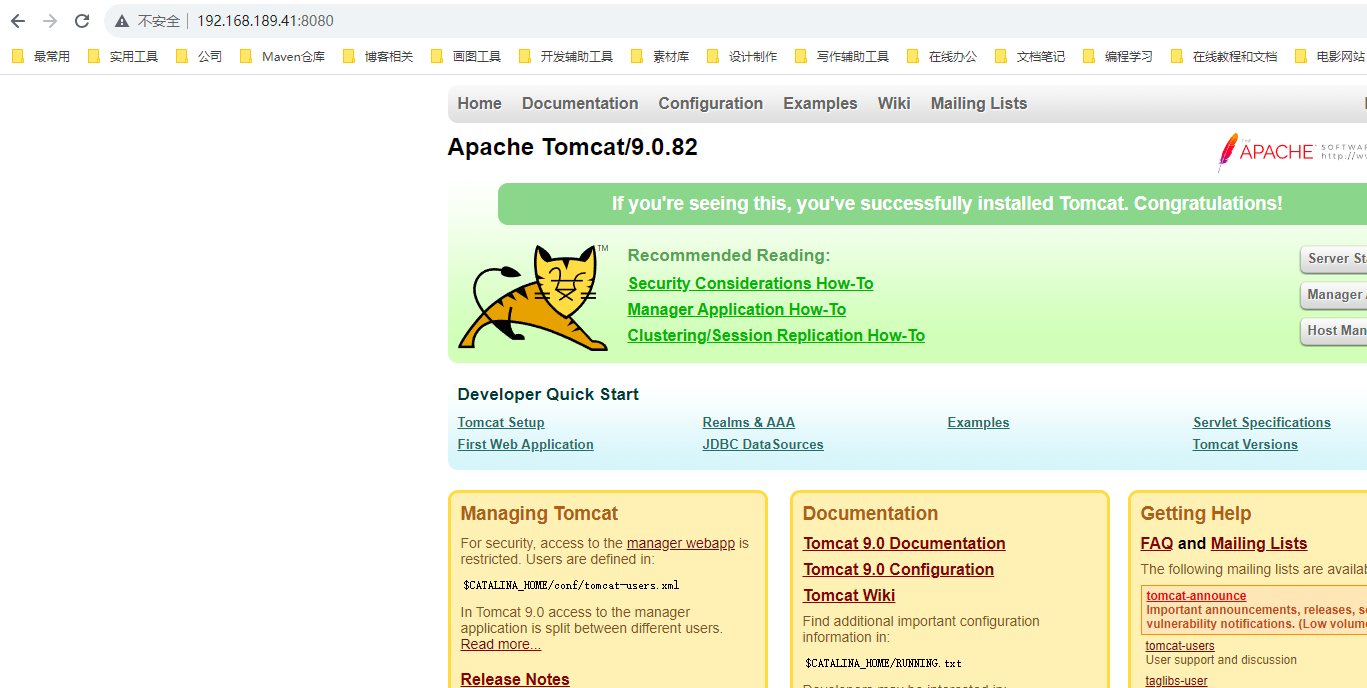Image resolution: width=1367 pixels, height=688 pixels.
Task: Open Examples link in Developer Quick Start
Action: click(x=978, y=422)
